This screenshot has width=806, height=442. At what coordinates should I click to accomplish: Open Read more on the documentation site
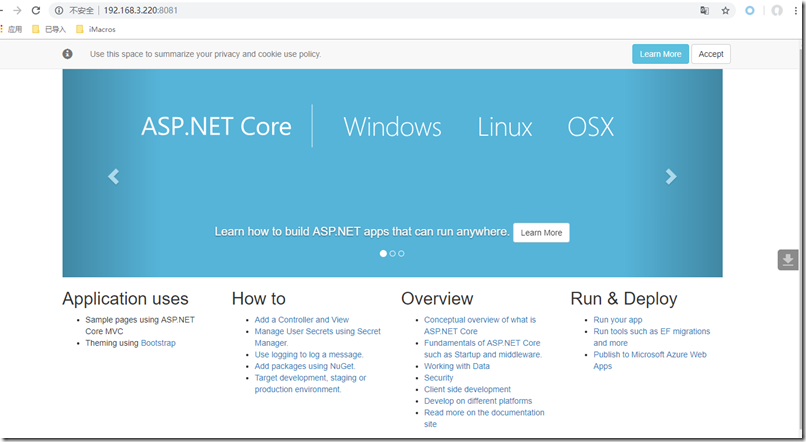click(484, 418)
